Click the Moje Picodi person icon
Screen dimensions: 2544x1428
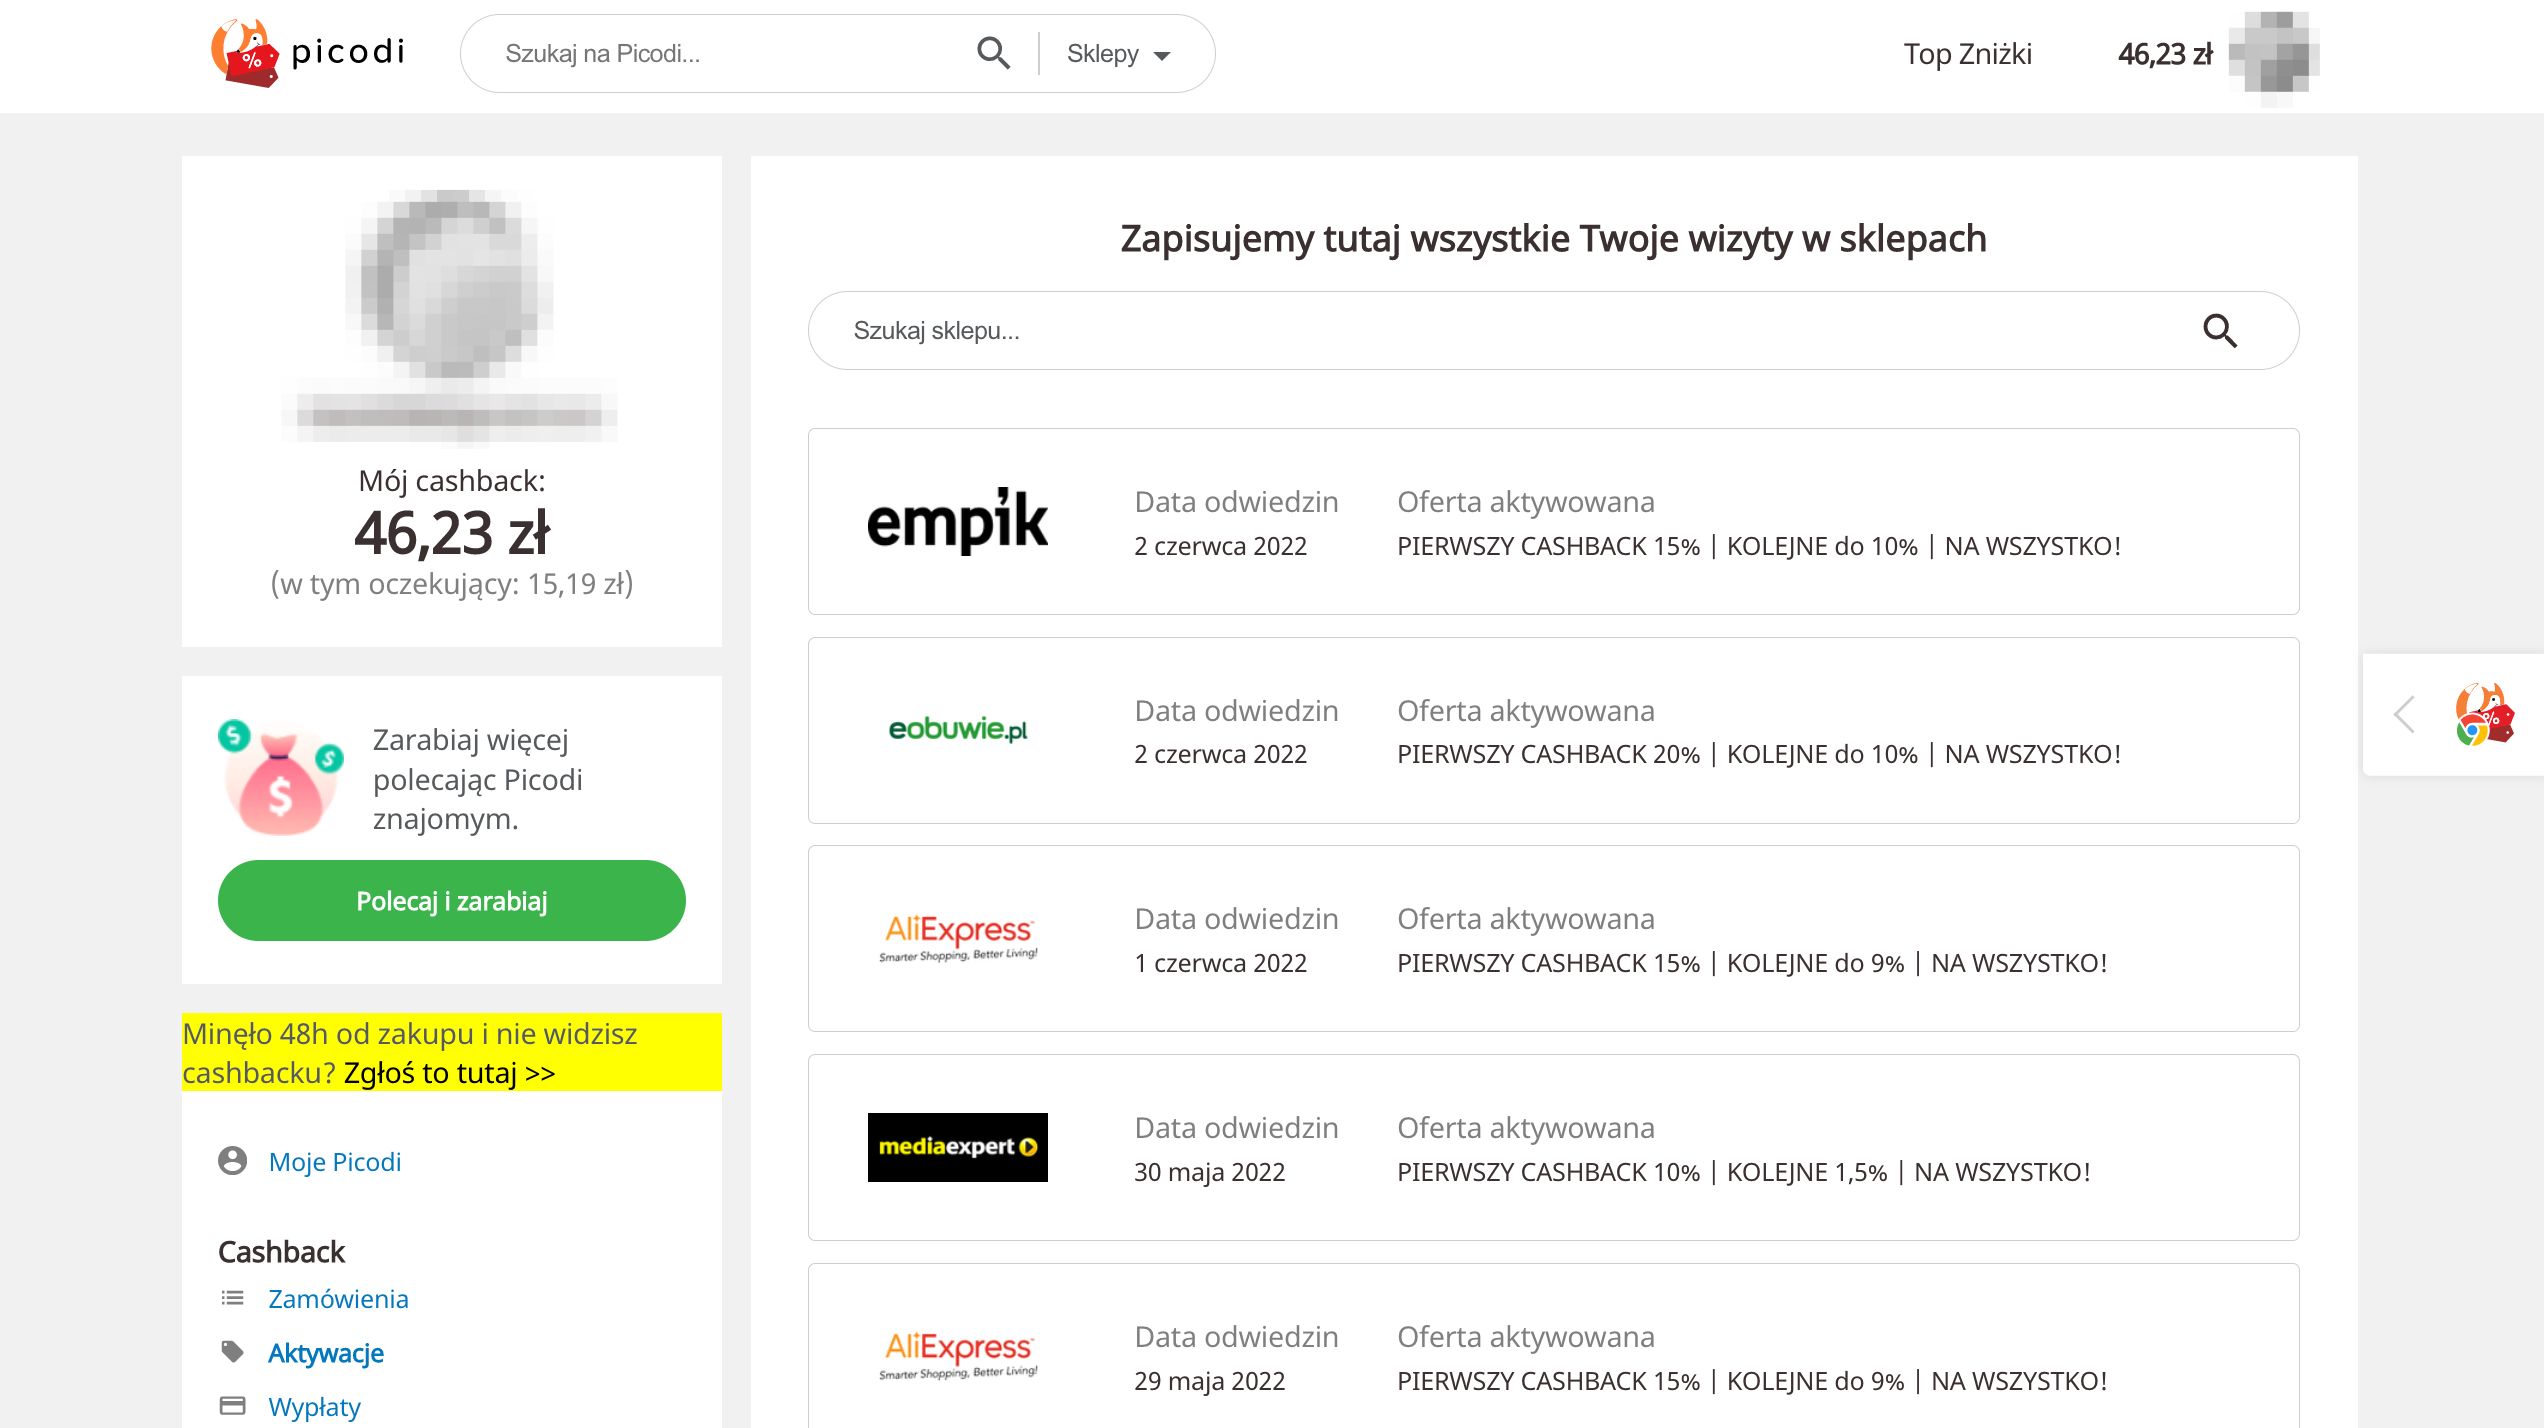click(232, 1161)
